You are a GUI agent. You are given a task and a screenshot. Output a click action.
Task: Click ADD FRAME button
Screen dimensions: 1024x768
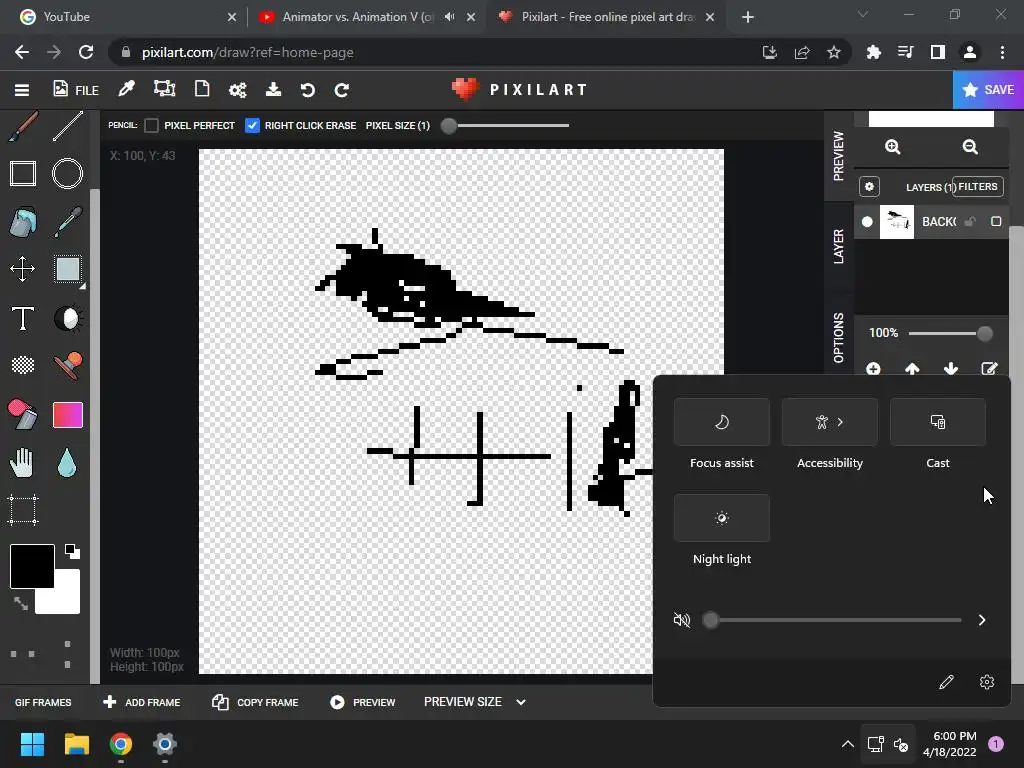(x=142, y=702)
